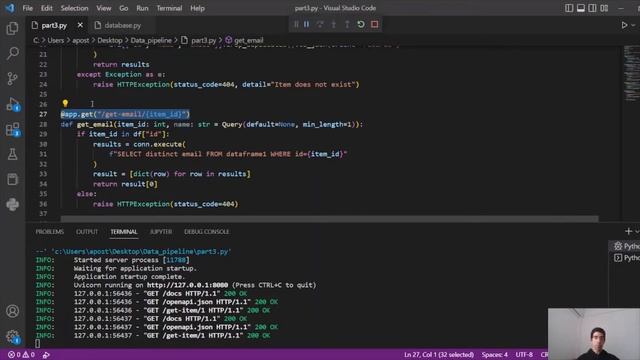The height and width of the screenshot is (360, 640).
Task: Open the Selection menu
Action: [x=74, y=8]
